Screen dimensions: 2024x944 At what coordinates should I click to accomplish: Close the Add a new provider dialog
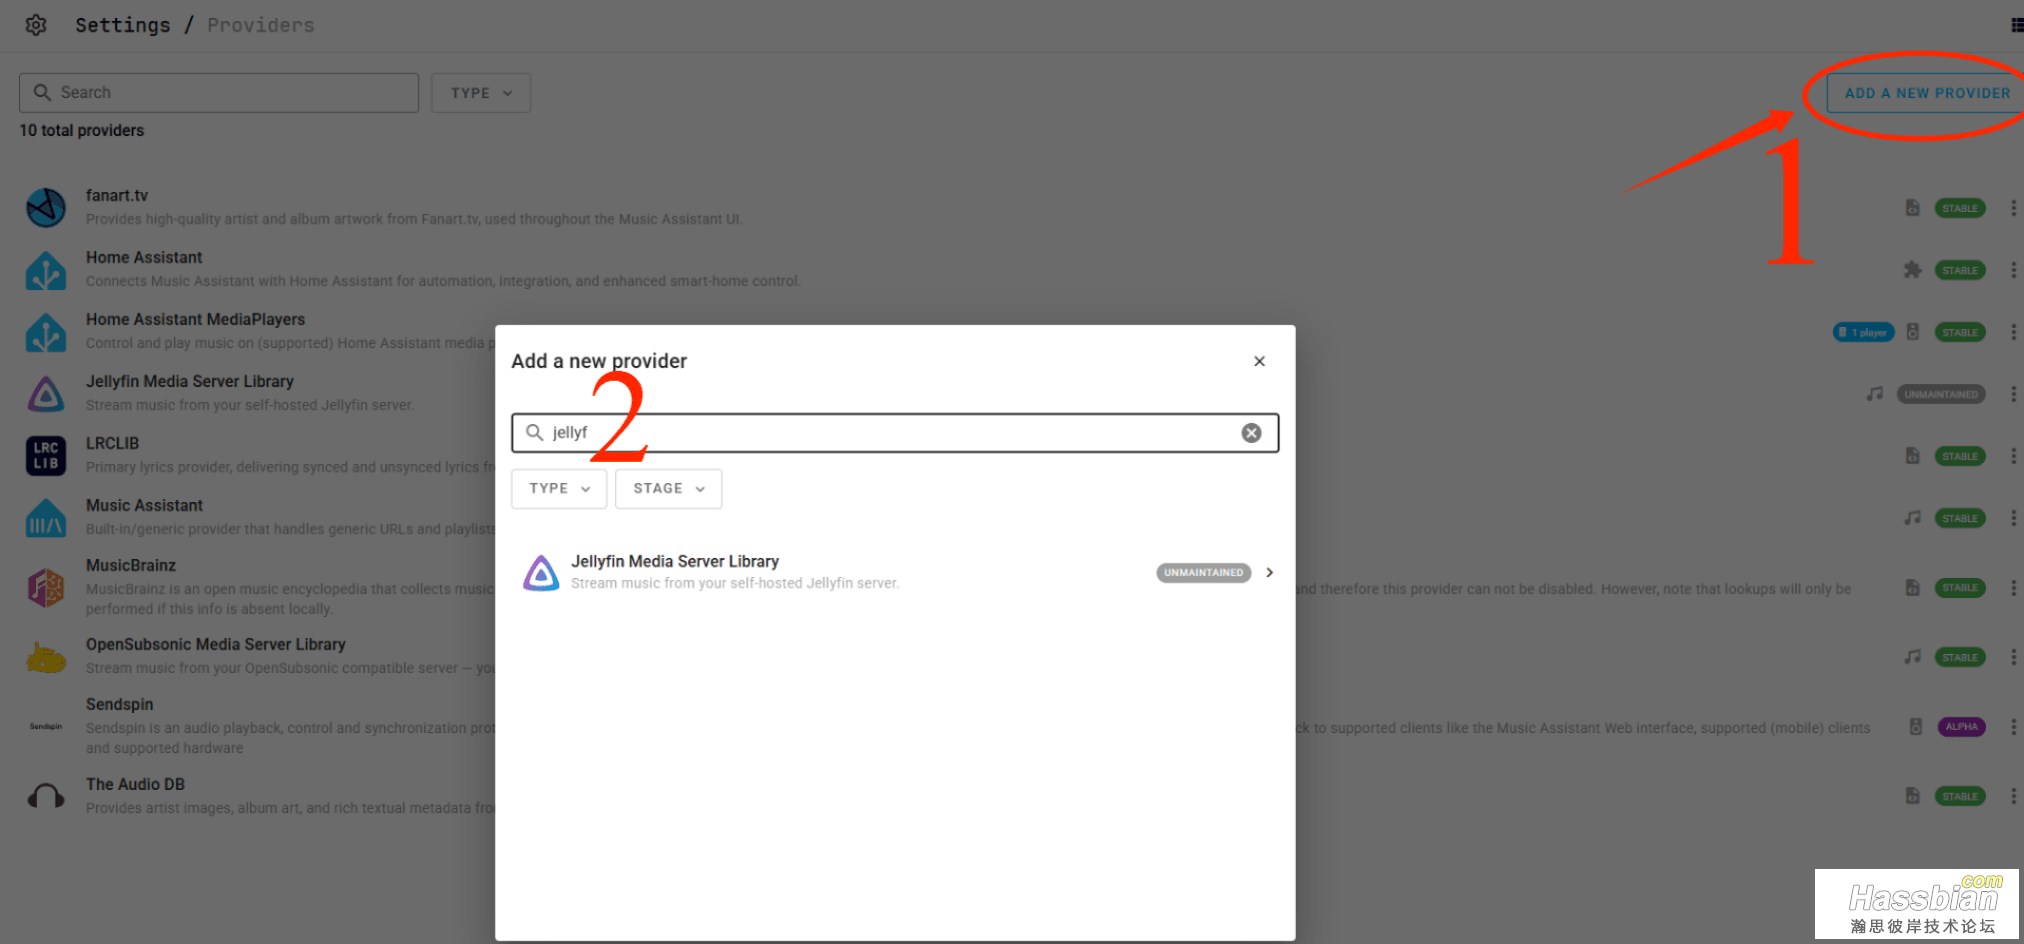(1259, 361)
